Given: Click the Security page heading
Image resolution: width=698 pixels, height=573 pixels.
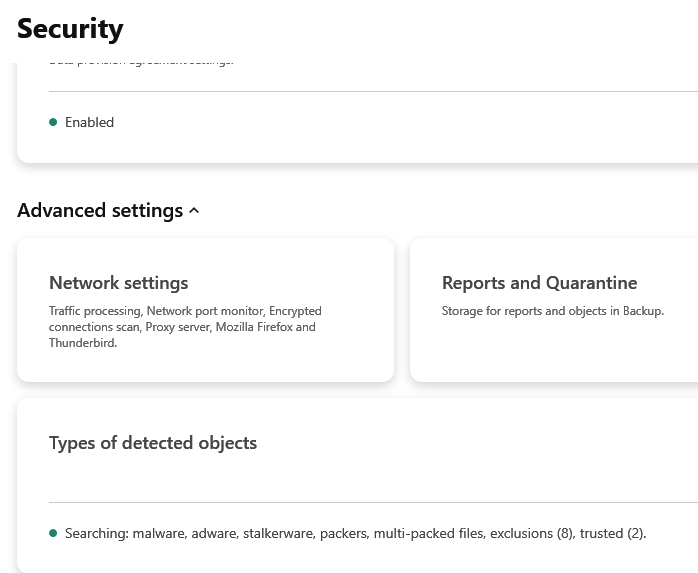Looking at the screenshot, I should [x=70, y=29].
